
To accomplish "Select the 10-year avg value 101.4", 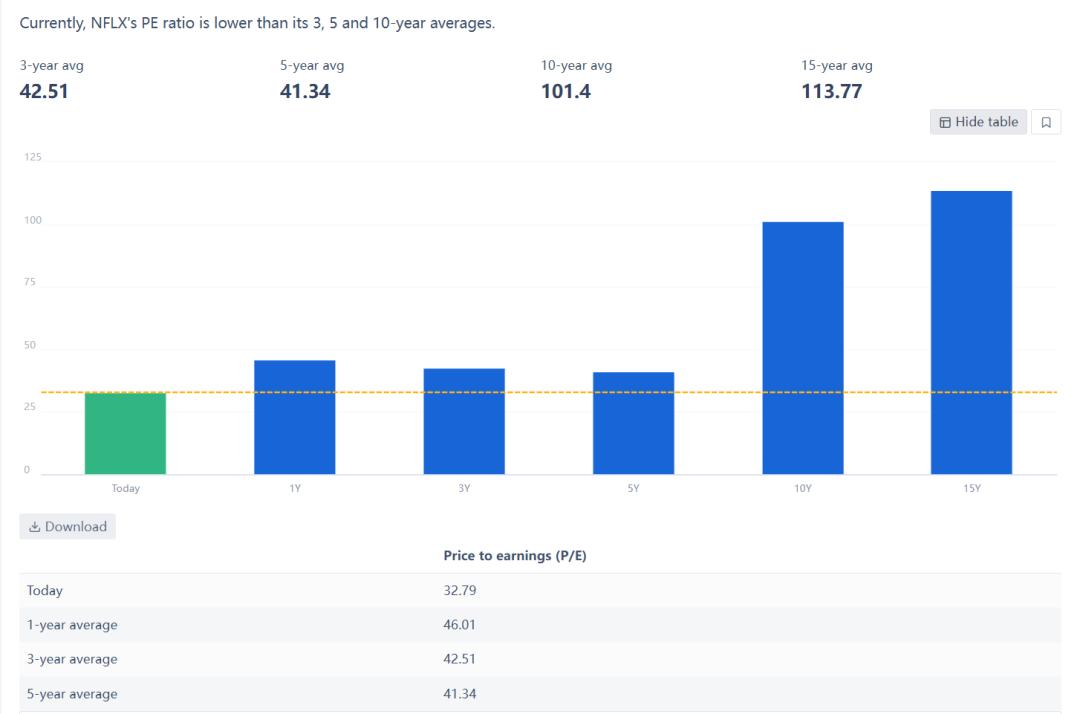I will click(566, 92).
